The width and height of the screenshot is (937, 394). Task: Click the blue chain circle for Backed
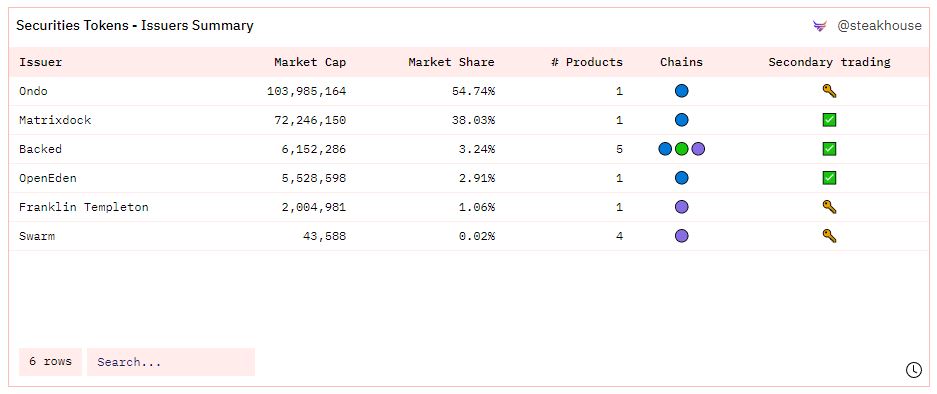point(665,149)
